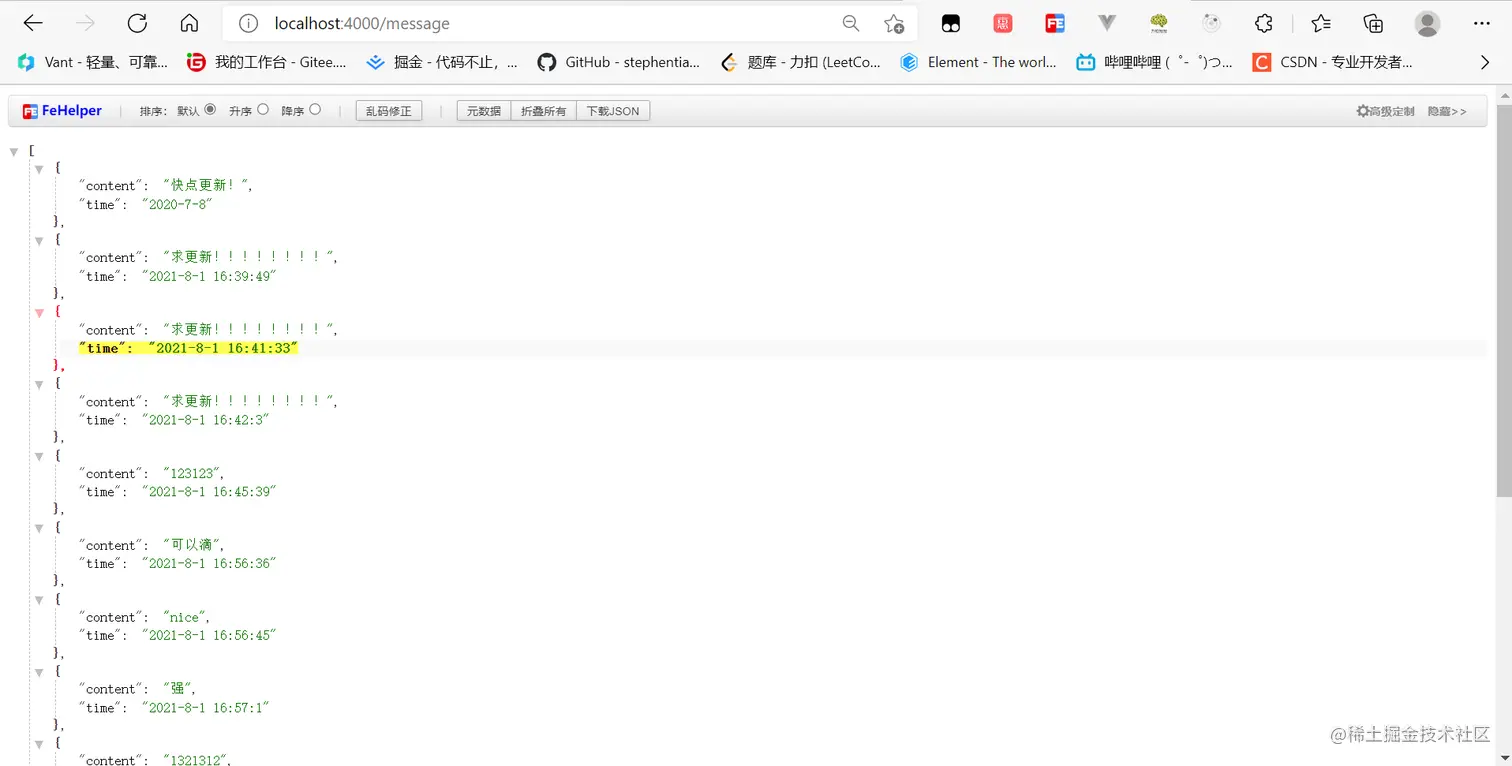Click the time value "2021-8-1 16:56:45"
The width and height of the screenshot is (1512, 766).
coord(209,635)
